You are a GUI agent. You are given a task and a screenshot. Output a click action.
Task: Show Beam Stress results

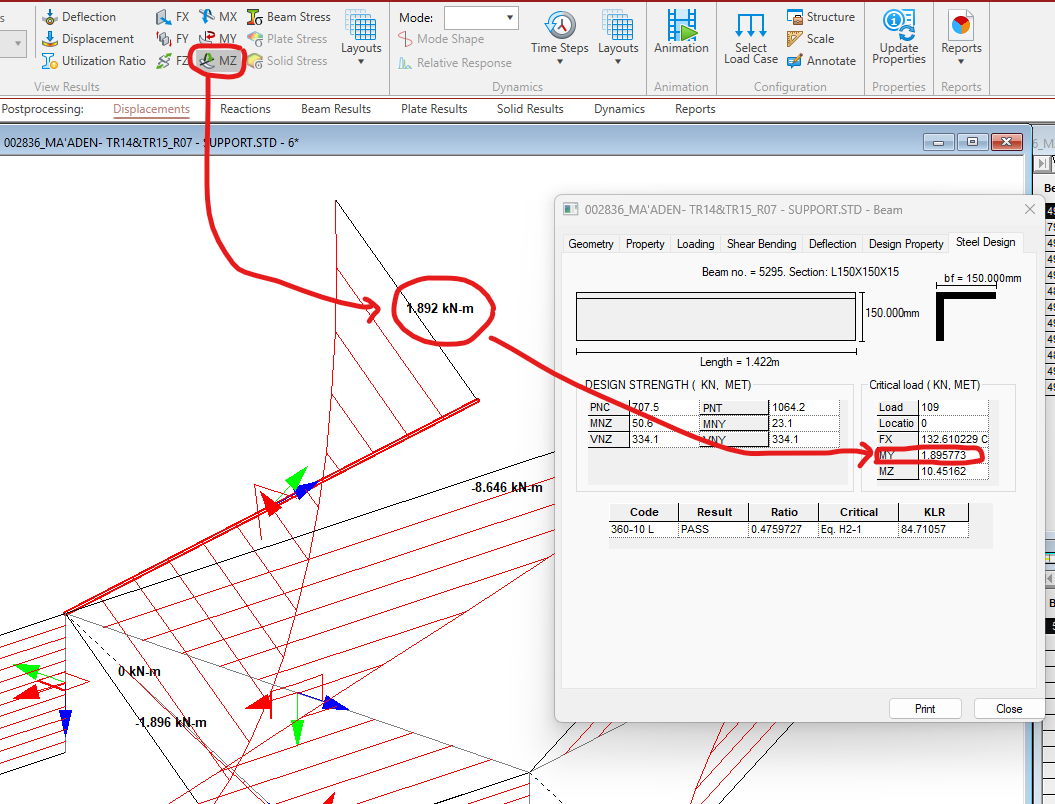click(x=289, y=17)
